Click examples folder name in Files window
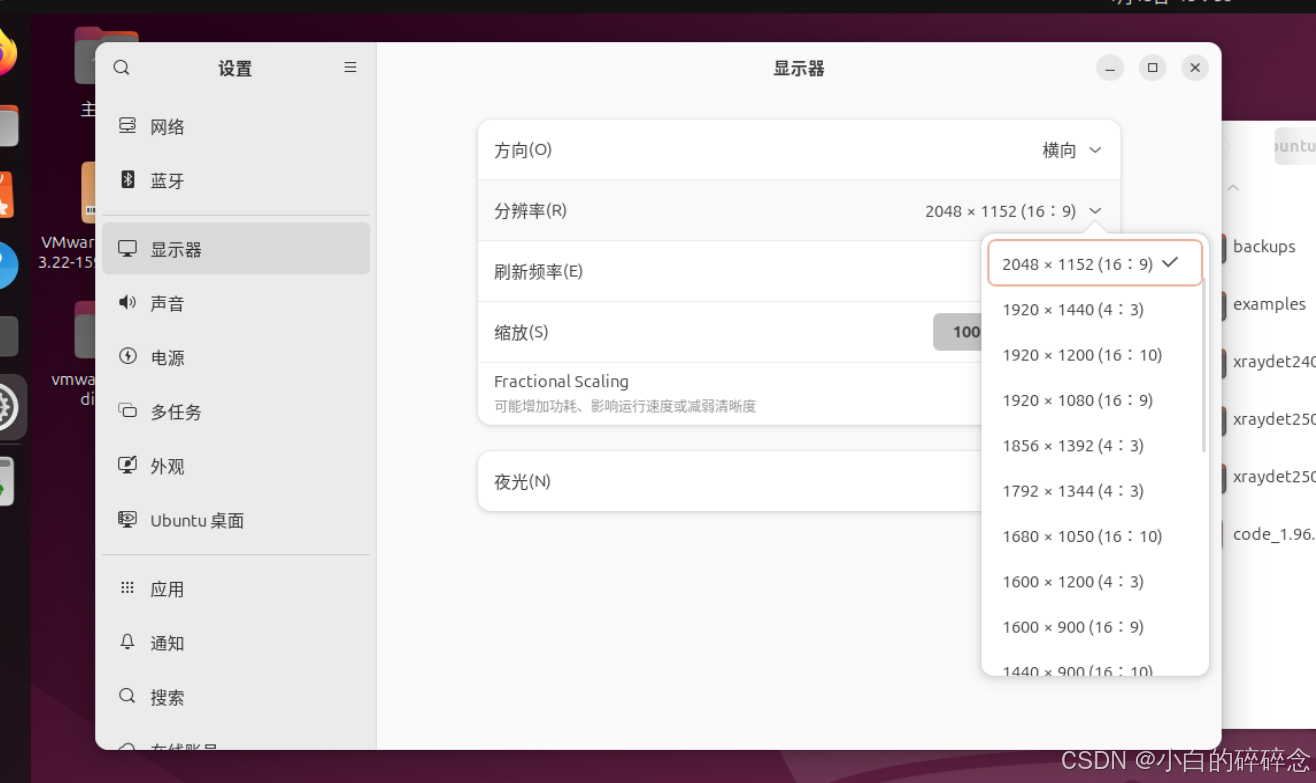 click(1269, 304)
